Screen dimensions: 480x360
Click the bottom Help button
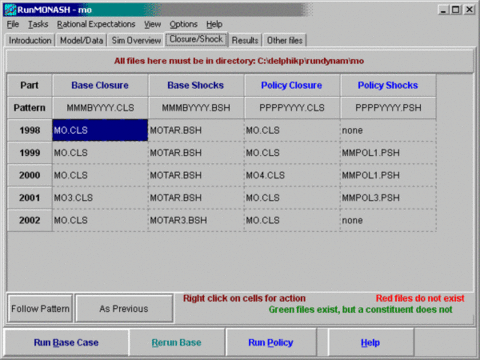(370, 342)
